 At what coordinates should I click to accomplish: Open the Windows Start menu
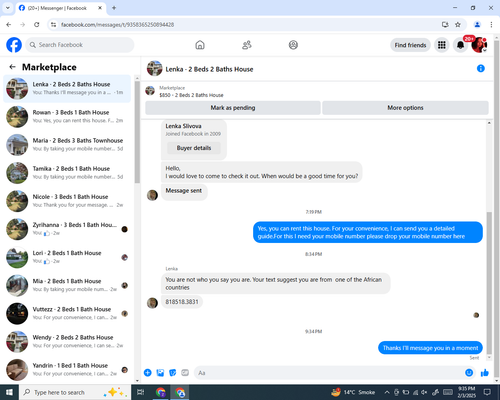coord(9,392)
